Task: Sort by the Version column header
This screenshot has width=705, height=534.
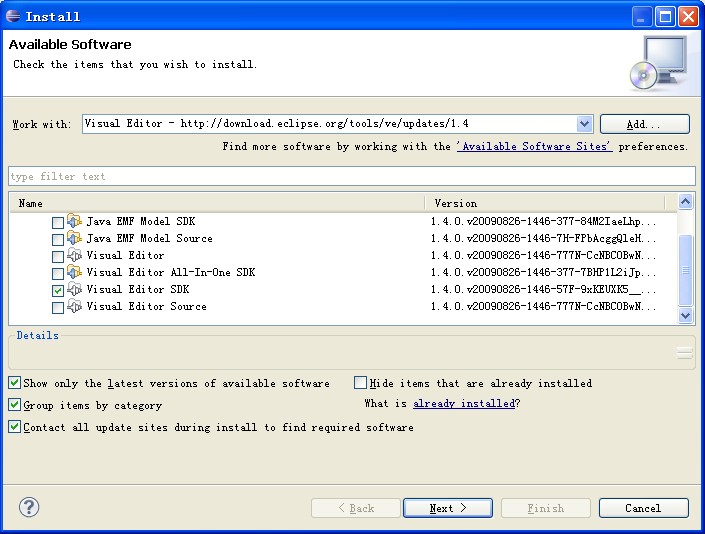Action: [545, 203]
